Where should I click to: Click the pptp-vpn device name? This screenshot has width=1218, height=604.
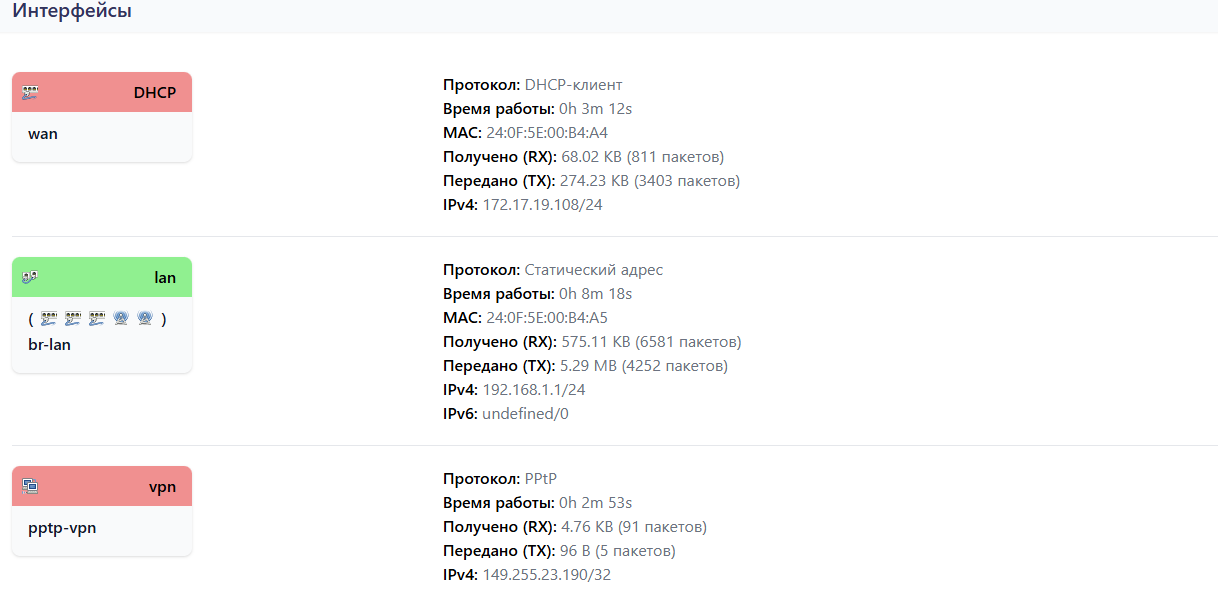click(x=62, y=527)
